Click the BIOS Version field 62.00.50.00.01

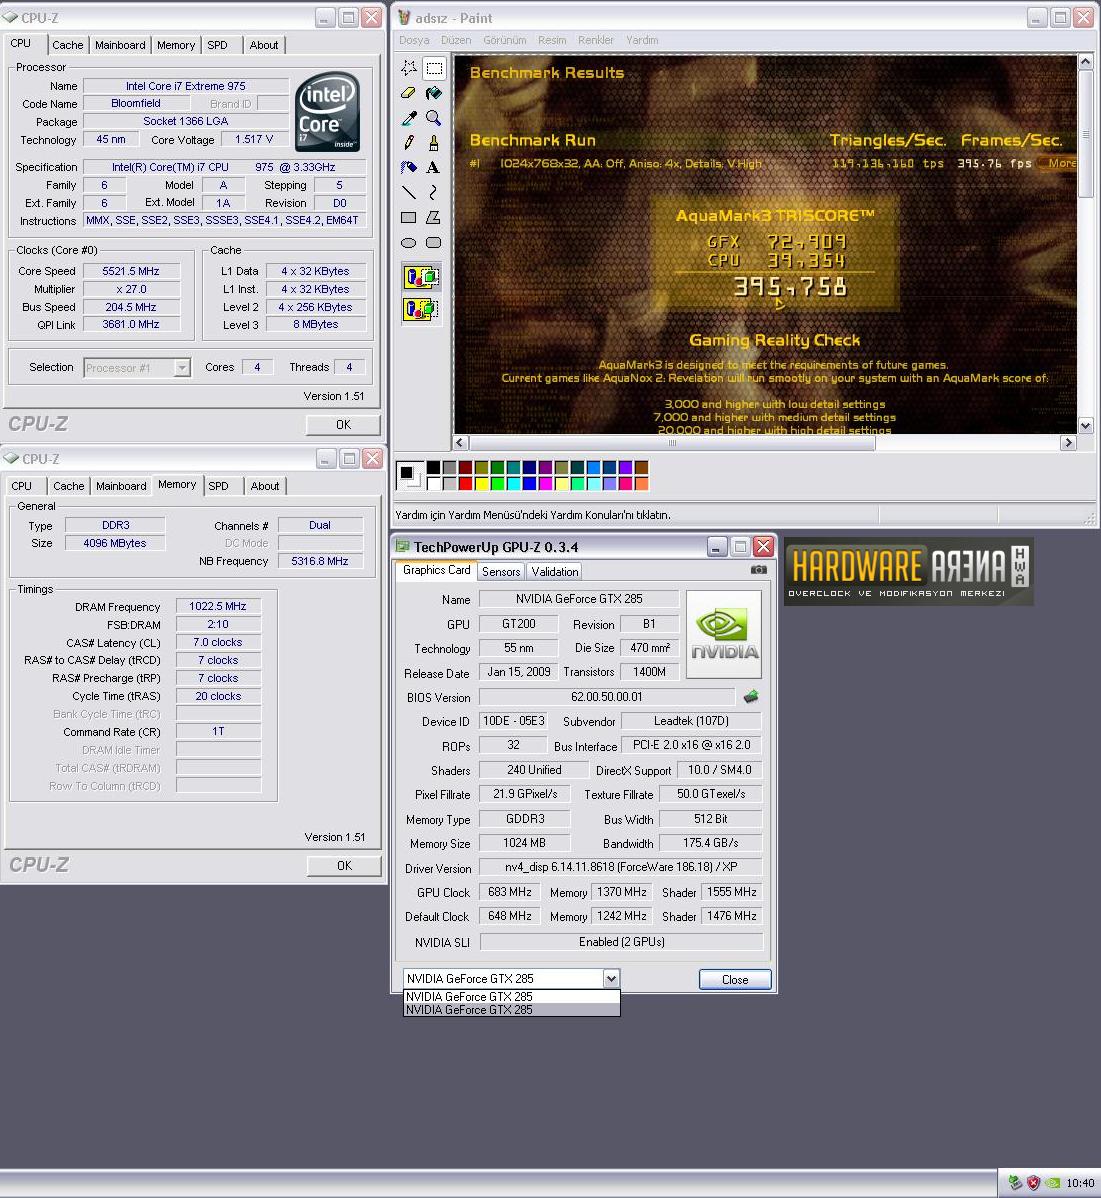(607, 697)
